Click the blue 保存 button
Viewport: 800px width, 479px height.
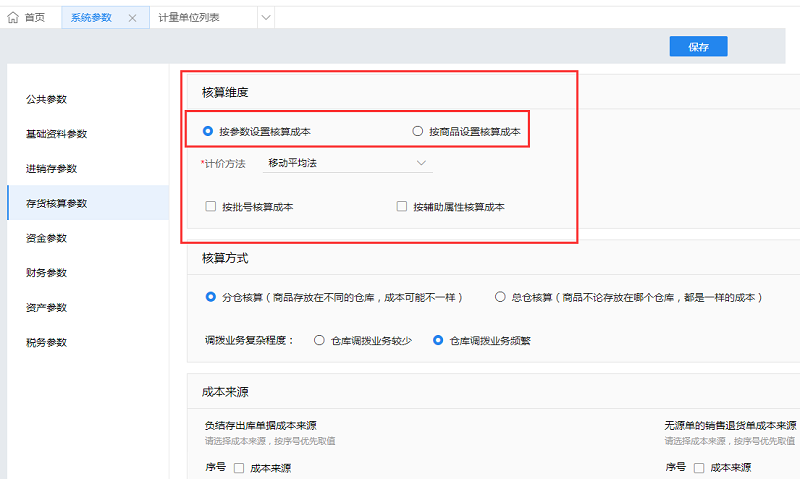(698, 47)
